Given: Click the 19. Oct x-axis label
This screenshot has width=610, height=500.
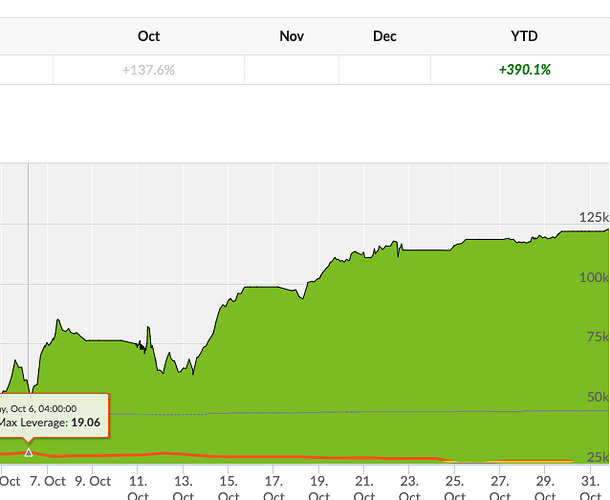Looking at the screenshot, I should pos(319,489).
